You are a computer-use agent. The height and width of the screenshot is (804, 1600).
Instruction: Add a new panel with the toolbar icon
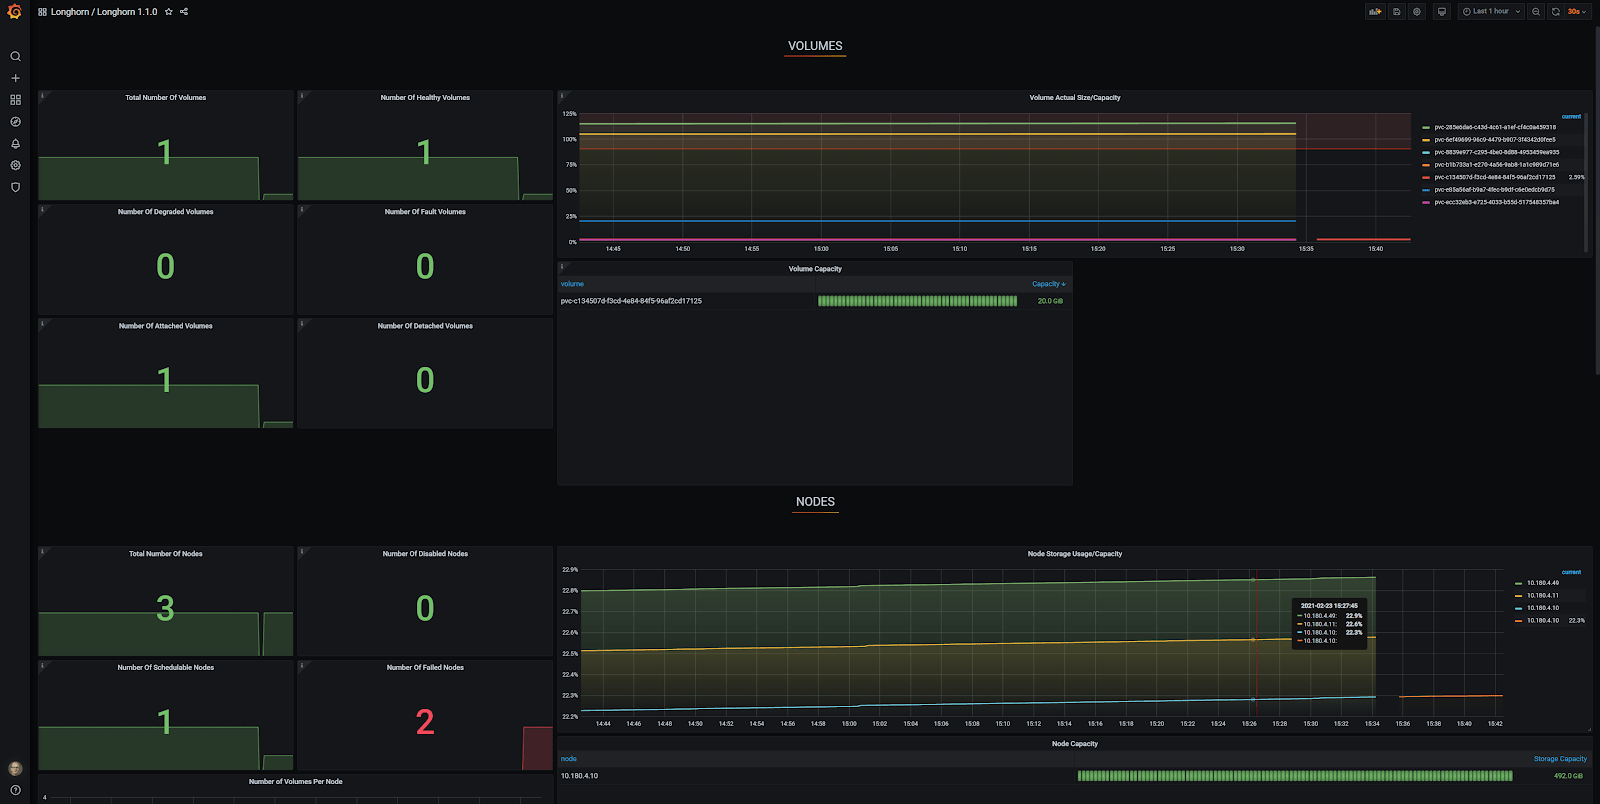coord(1375,12)
